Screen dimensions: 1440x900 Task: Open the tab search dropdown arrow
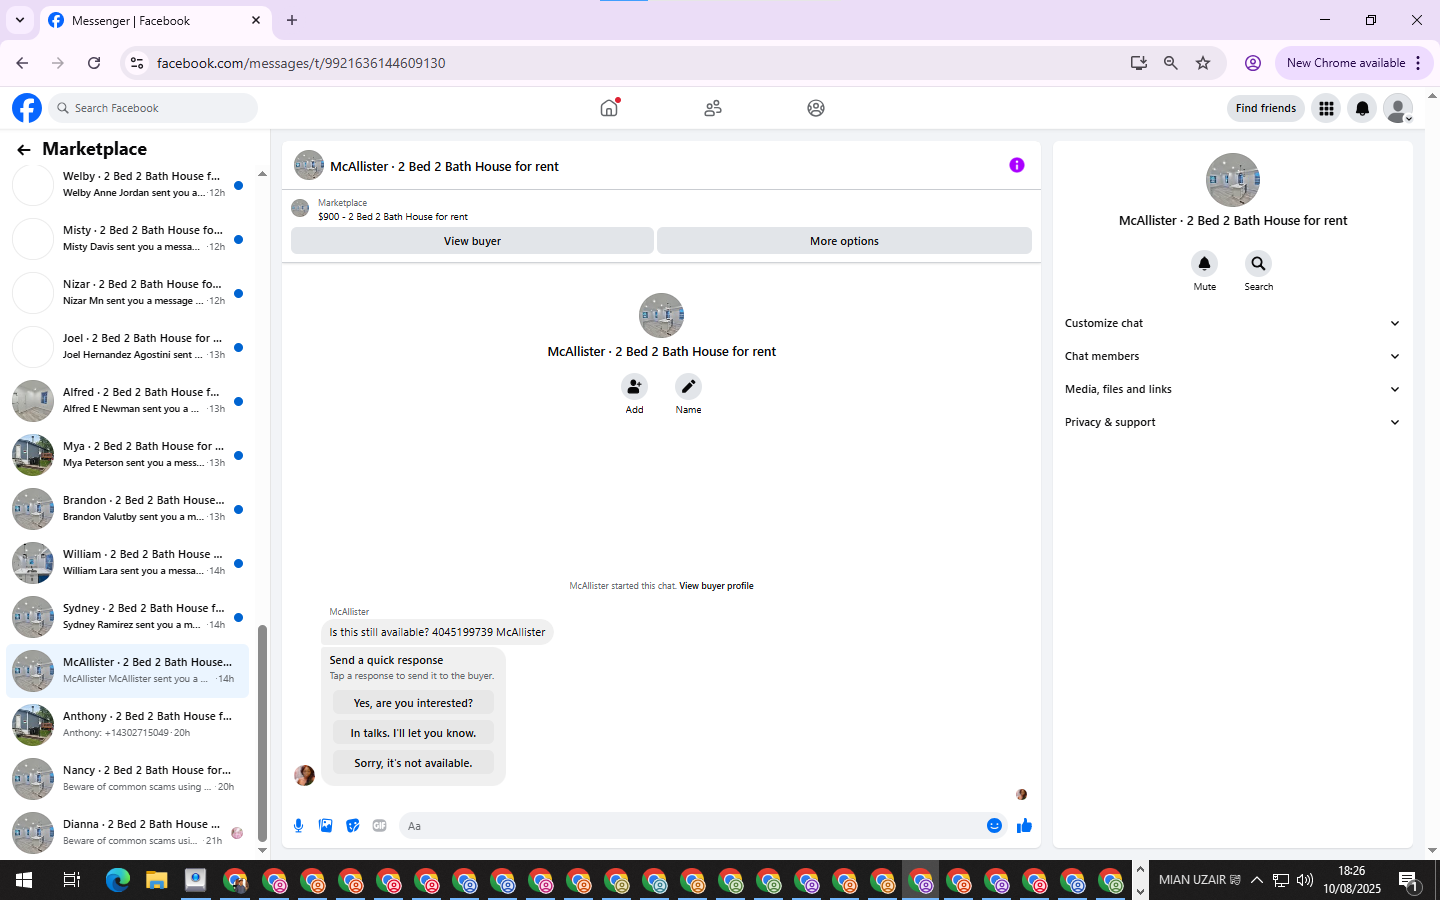point(19,20)
